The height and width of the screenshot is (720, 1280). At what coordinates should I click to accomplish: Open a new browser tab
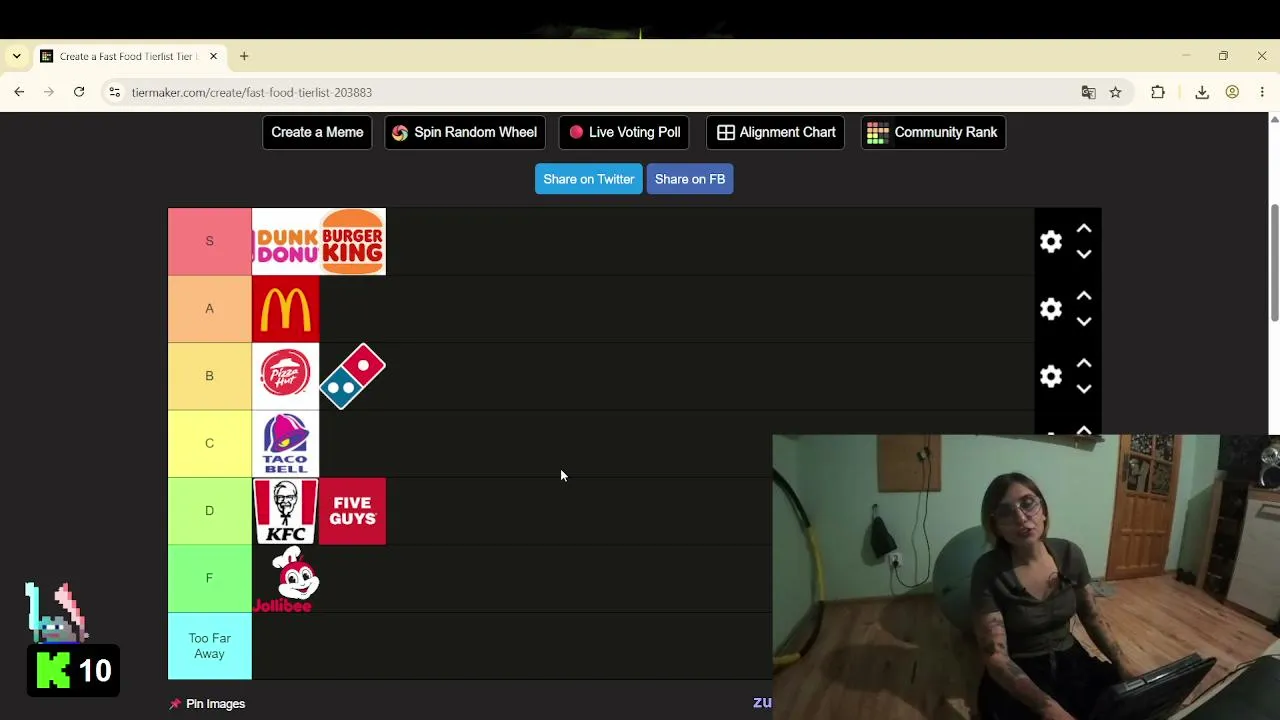pyautogui.click(x=244, y=56)
